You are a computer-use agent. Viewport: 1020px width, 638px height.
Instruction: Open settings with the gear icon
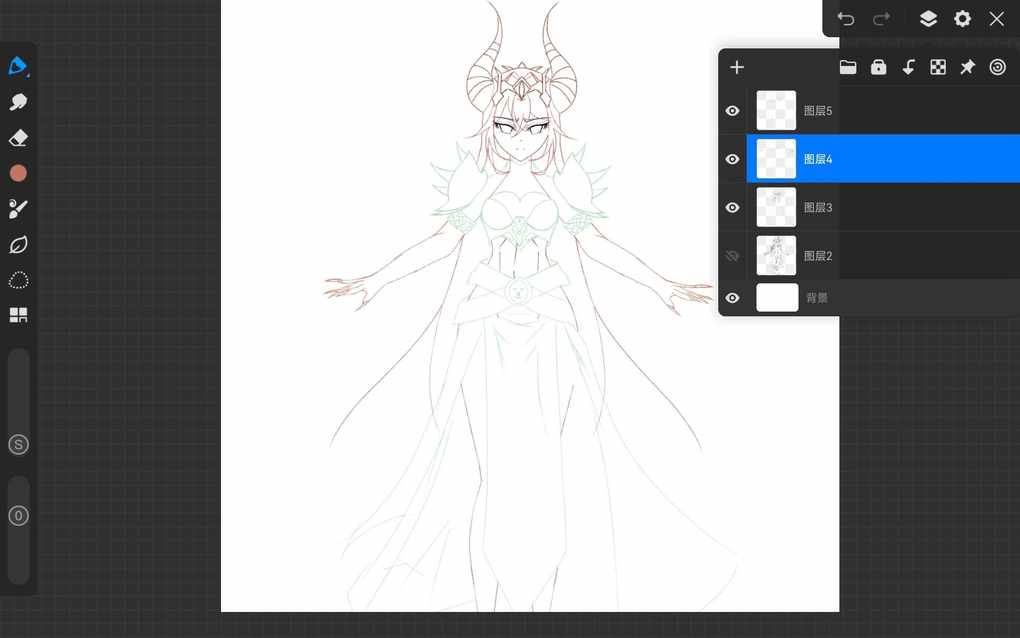pos(962,19)
